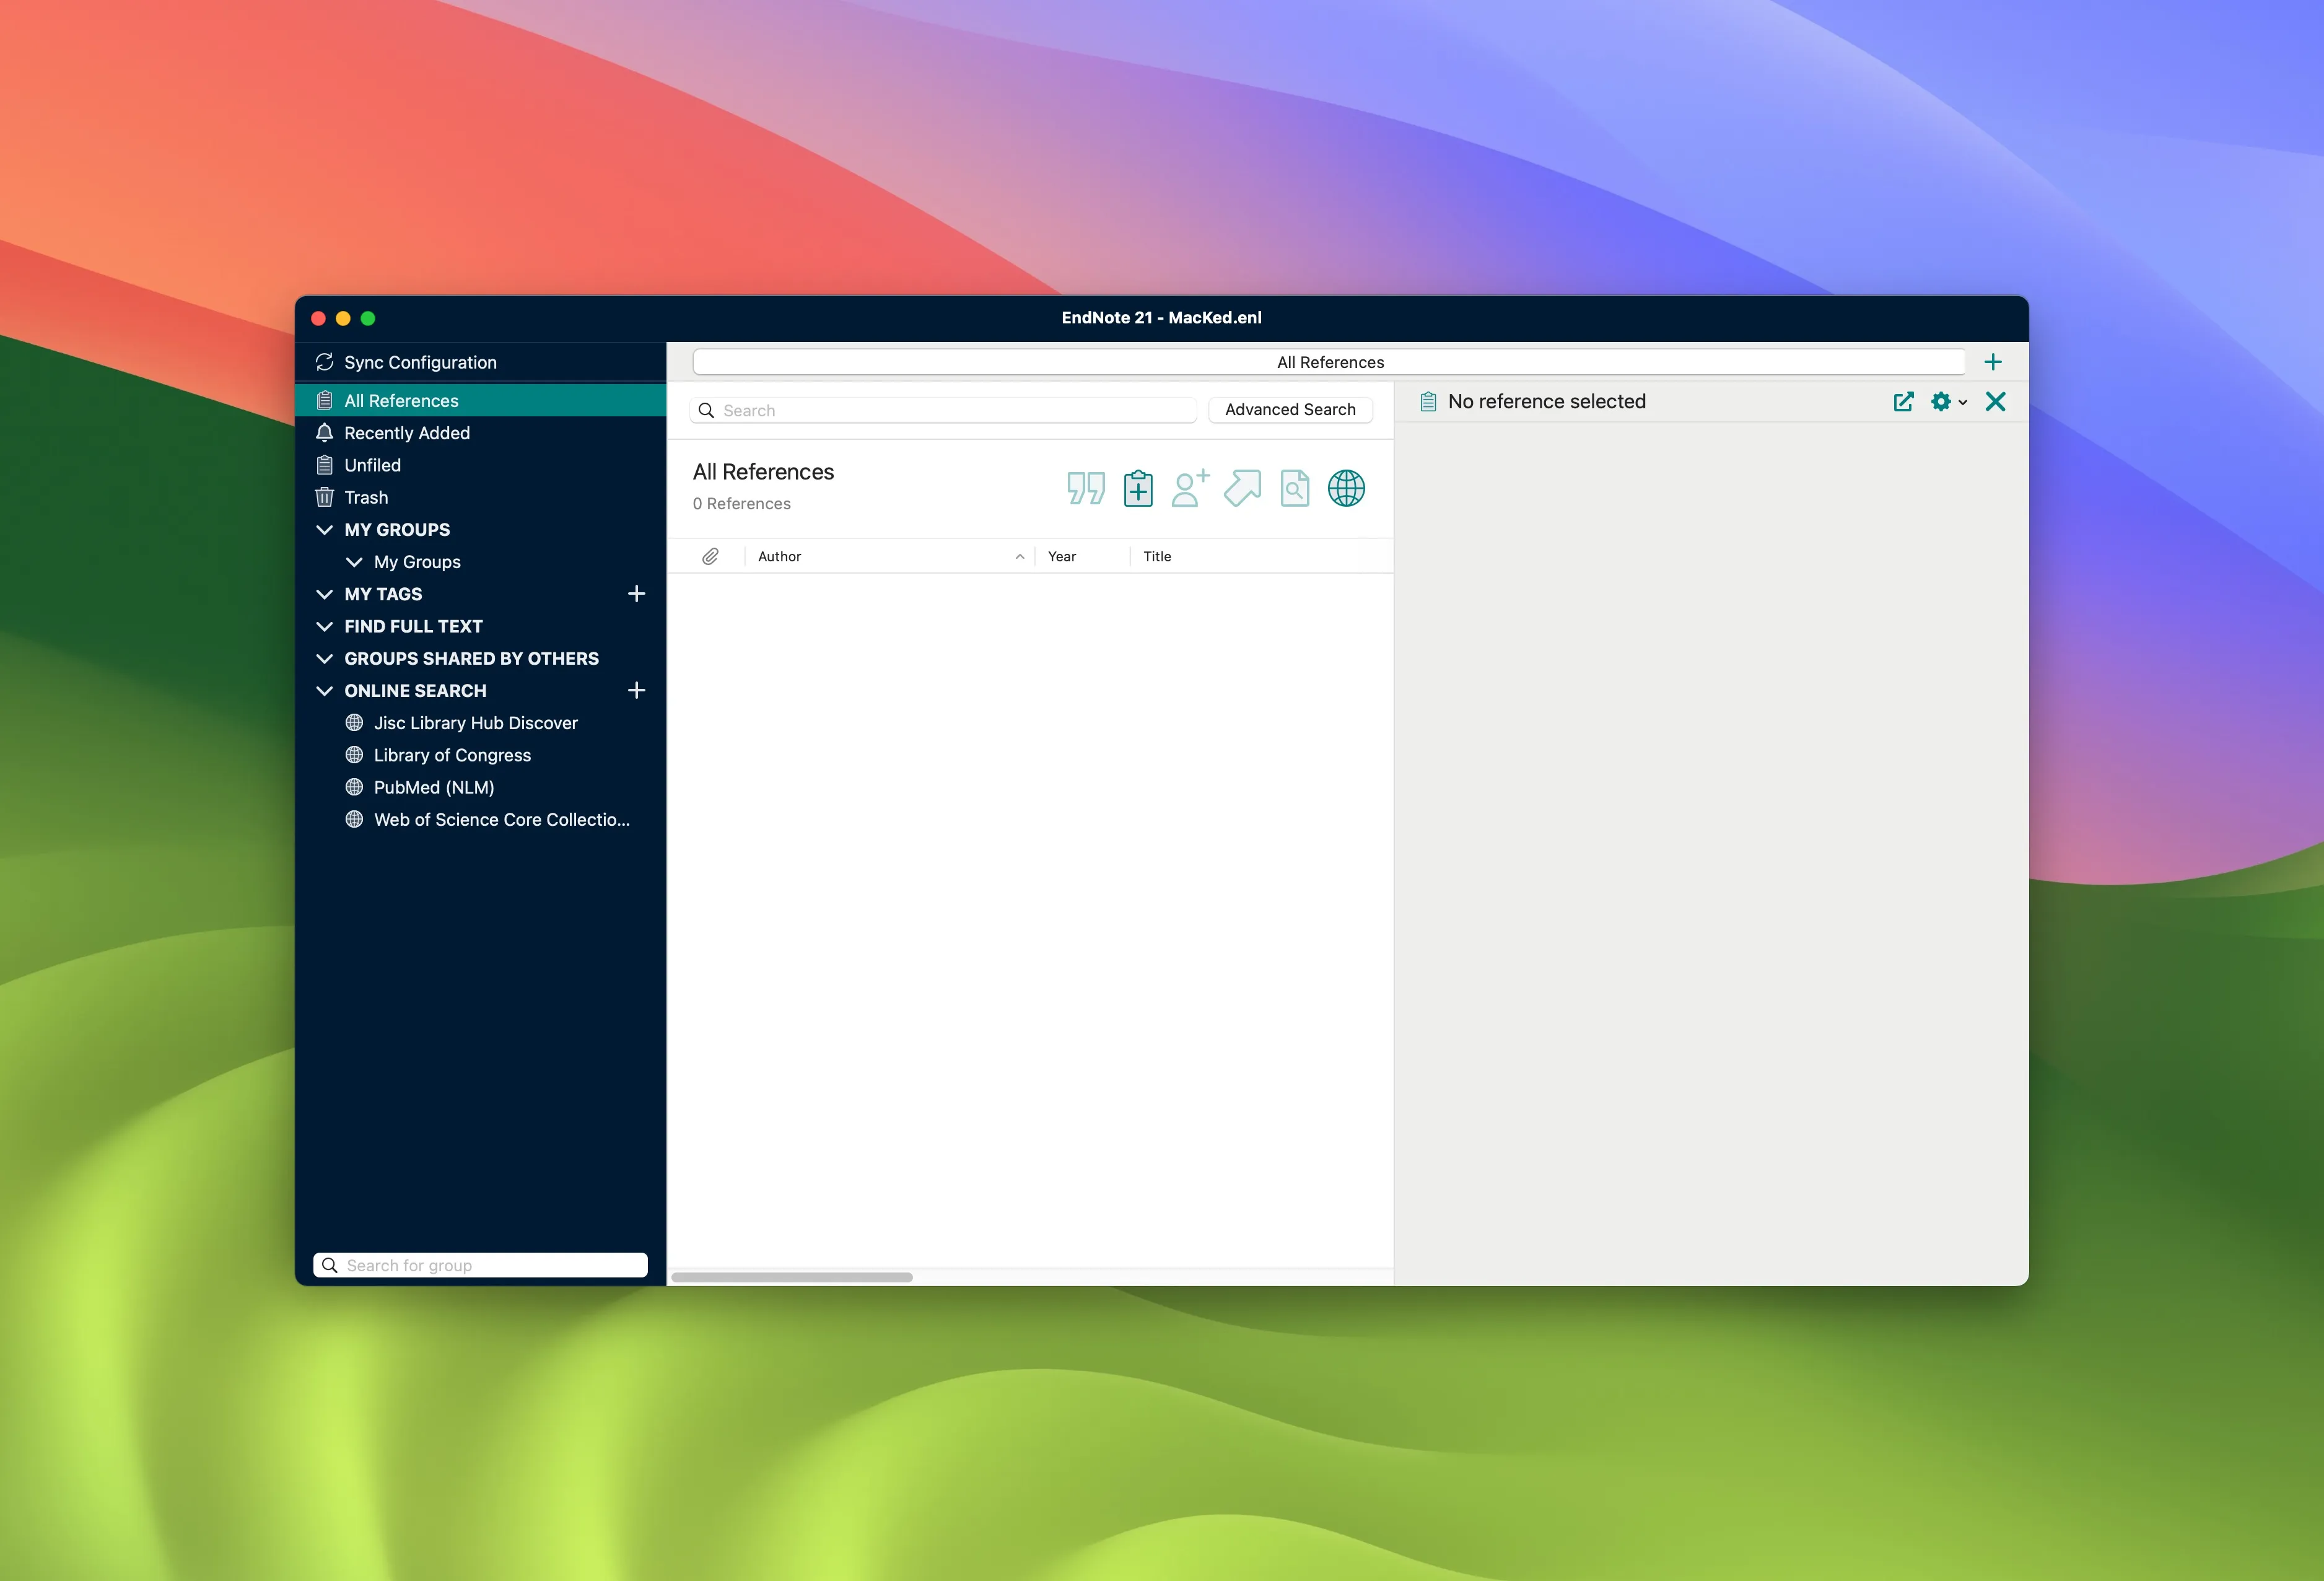Collapse the MY GROUPS section
2324x1581 pixels.
[x=324, y=530]
